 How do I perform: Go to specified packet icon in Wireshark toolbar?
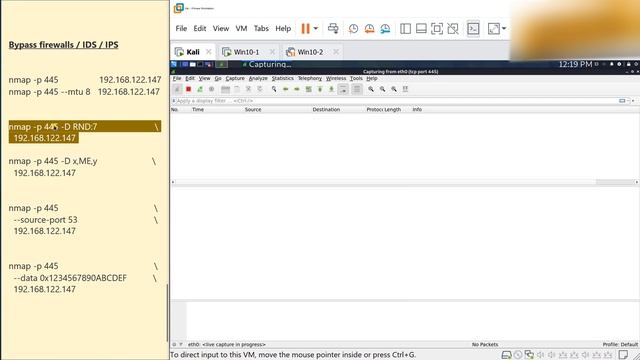point(309,89)
